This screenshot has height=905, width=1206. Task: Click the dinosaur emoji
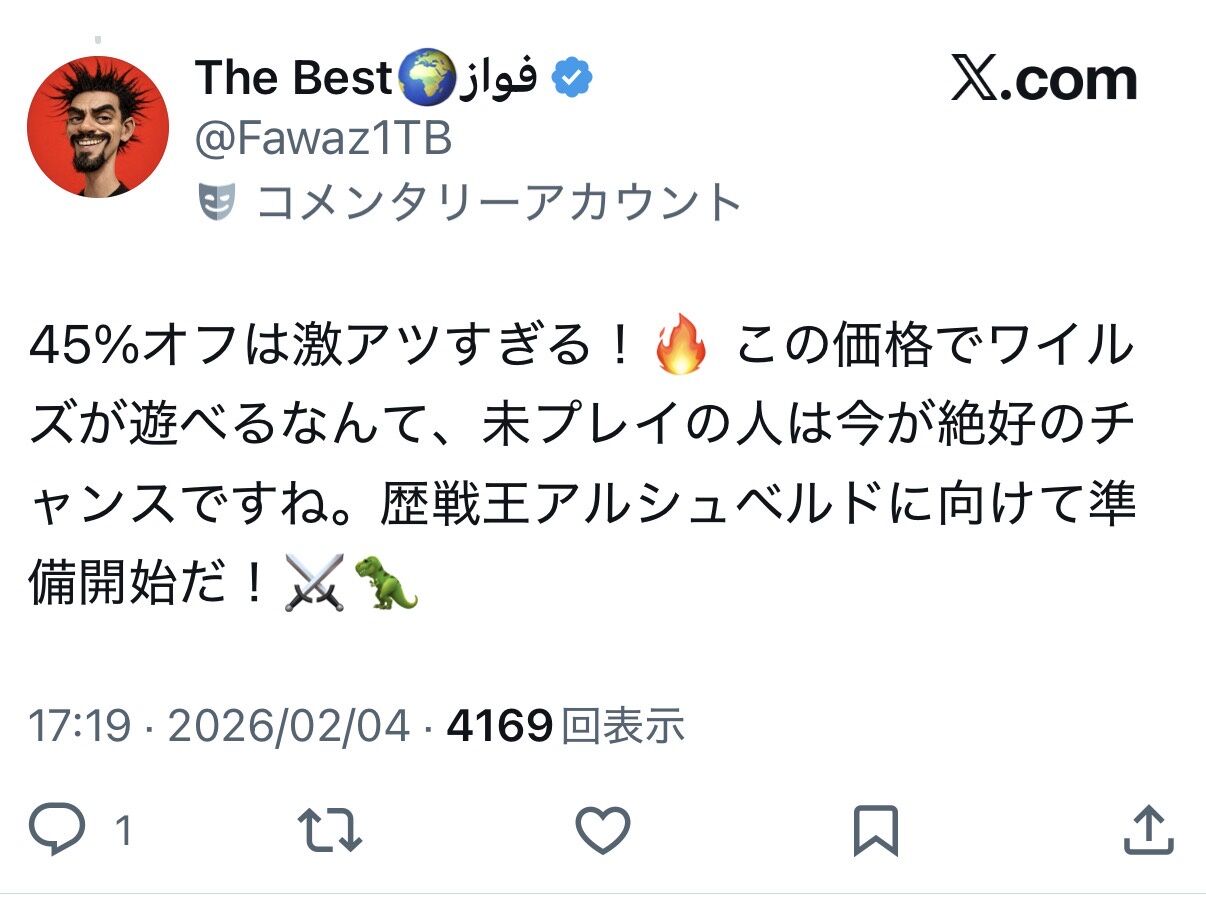(x=385, y=583)
